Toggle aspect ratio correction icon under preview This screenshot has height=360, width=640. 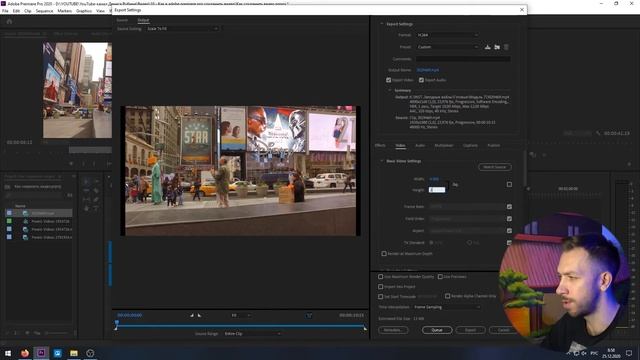tap(309, 315)
